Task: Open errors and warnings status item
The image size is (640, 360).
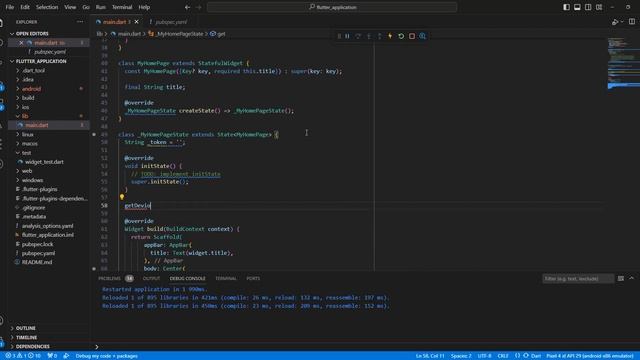Action: click(23, 356)
